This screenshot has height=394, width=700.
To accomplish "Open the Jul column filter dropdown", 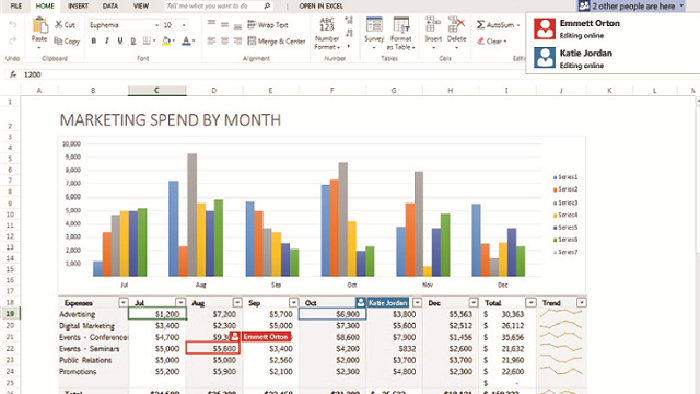I will [x=180, y=303].
